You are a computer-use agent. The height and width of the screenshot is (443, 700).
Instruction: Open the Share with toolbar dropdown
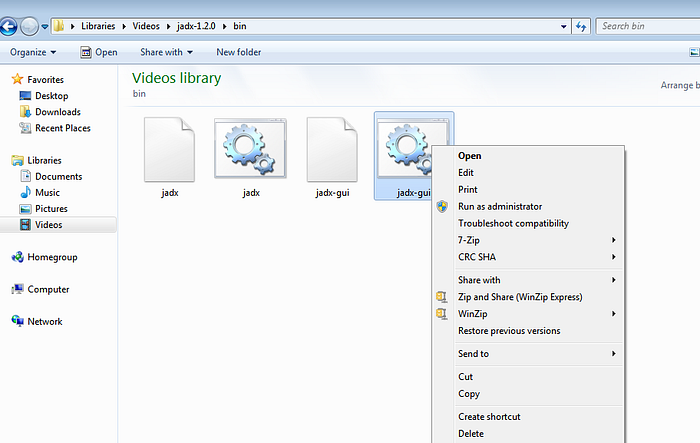(167, 52)
